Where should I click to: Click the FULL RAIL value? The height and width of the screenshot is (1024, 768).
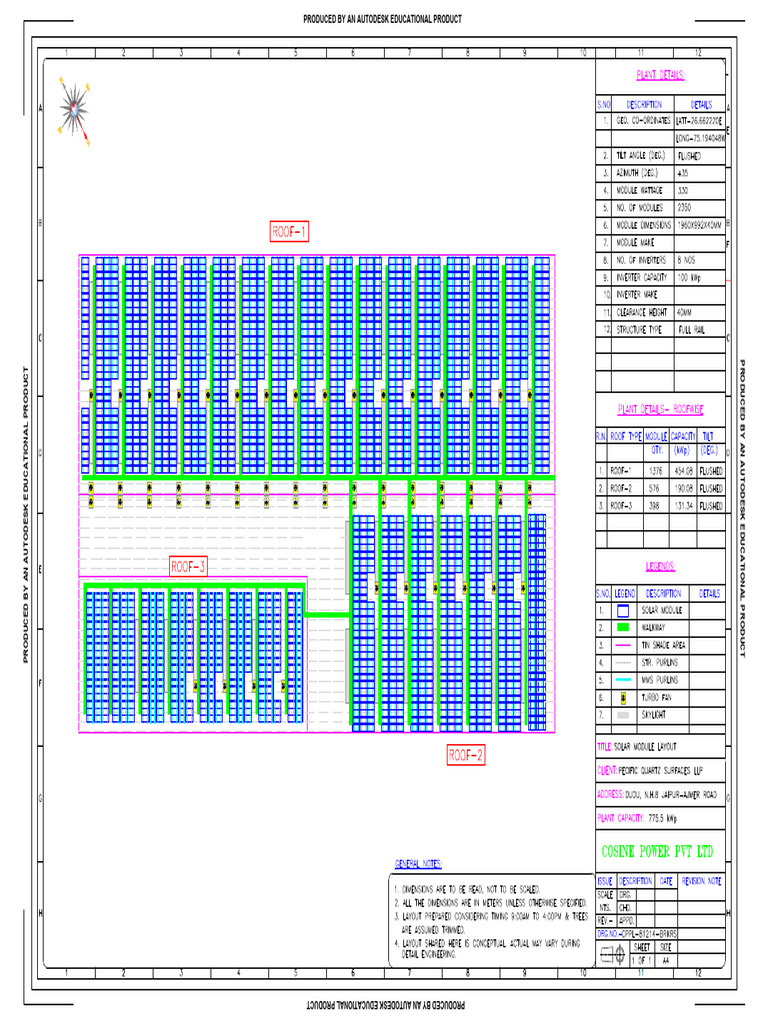click(x=692, y=330)
